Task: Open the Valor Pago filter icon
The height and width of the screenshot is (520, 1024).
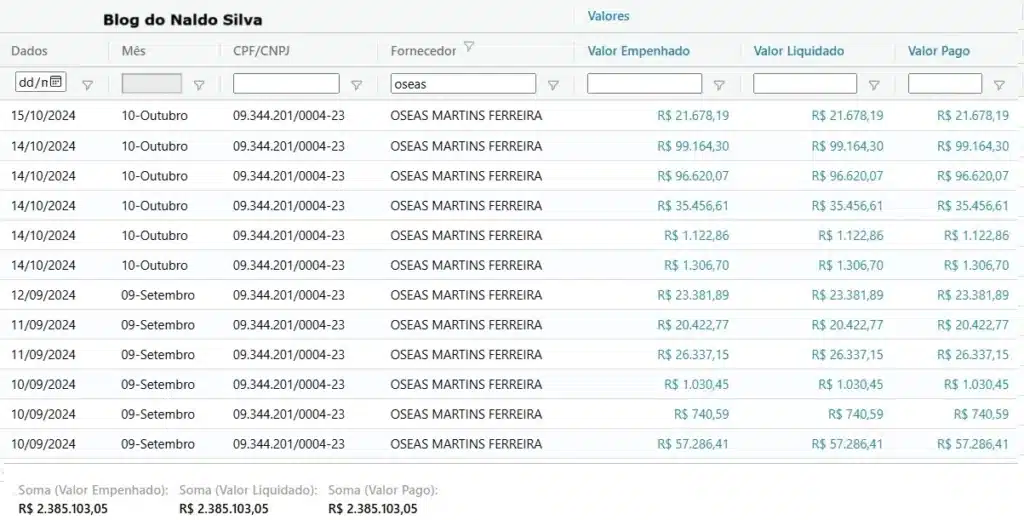Action: 999,85
